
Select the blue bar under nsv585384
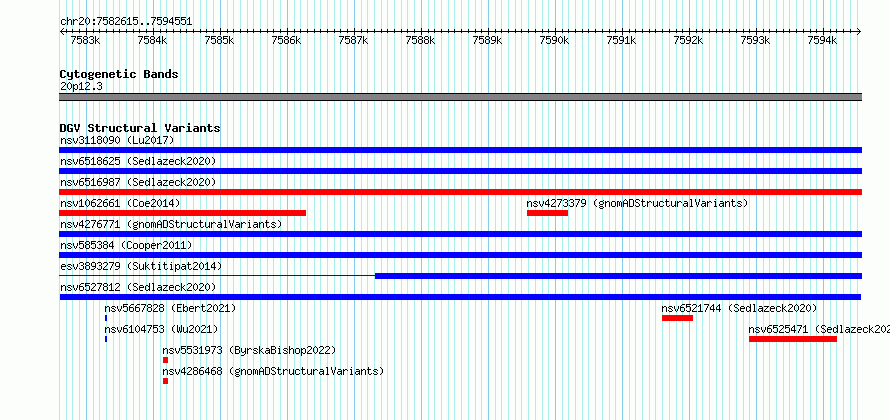pos(460,255)
